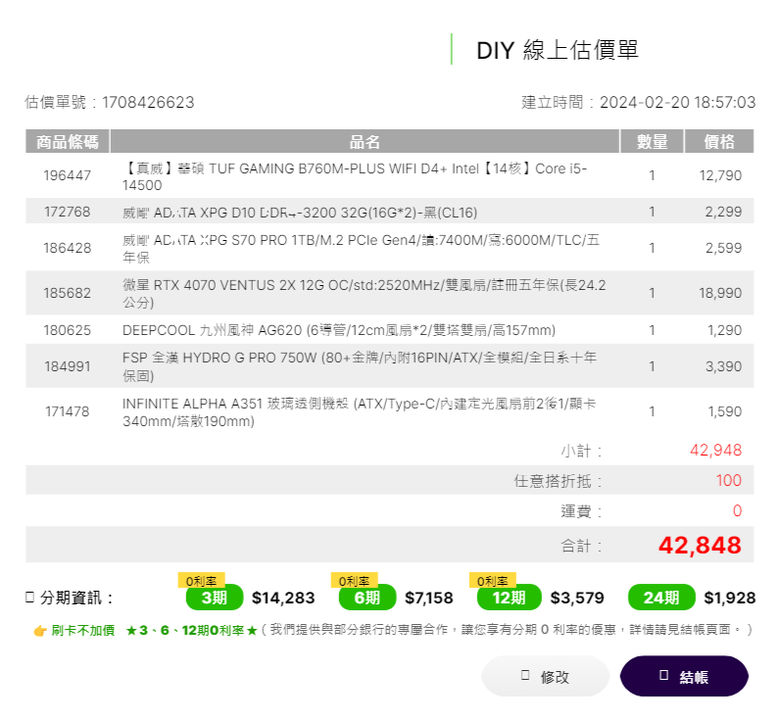Click the XPG D10 DDR4-3200 32G item
The image size is (780, 720).
pos(300,212)
